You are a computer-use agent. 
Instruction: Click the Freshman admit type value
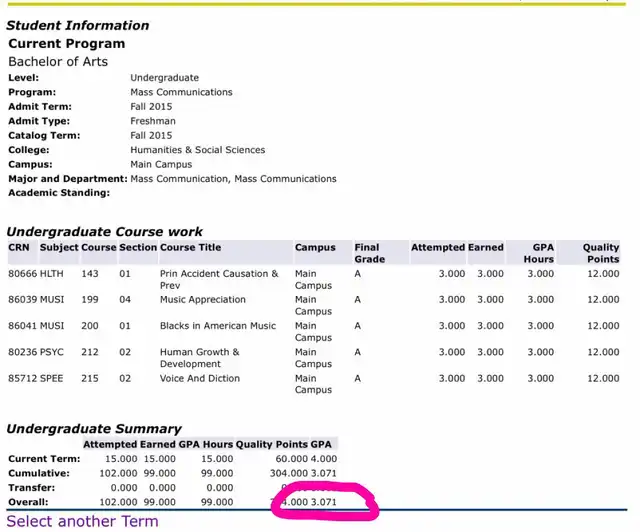(154, 121)
